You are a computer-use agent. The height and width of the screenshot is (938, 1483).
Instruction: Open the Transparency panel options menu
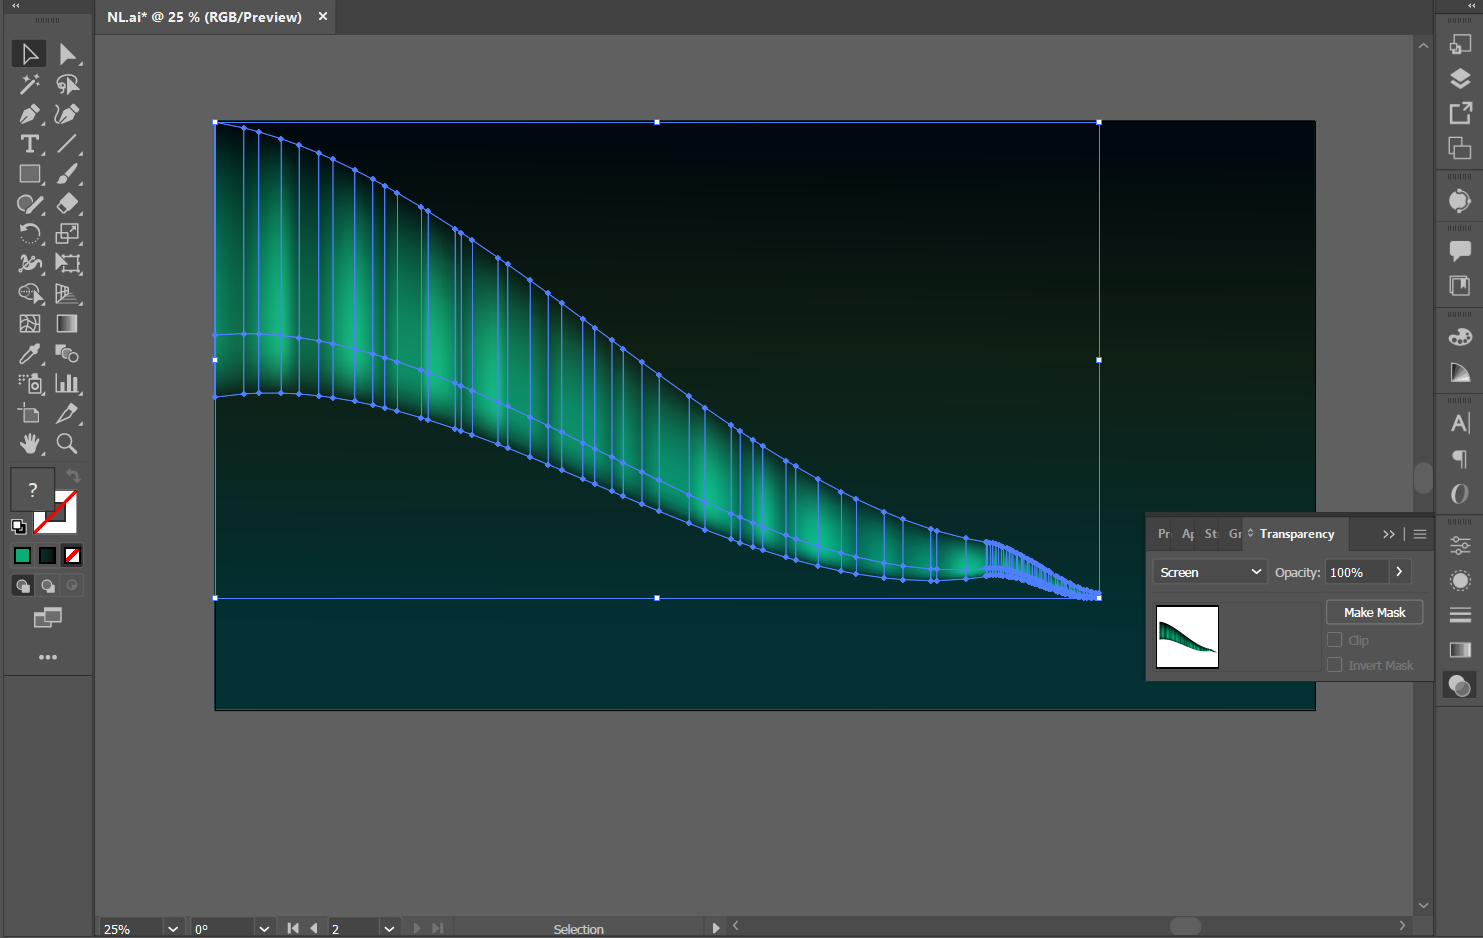[1420, 534]
